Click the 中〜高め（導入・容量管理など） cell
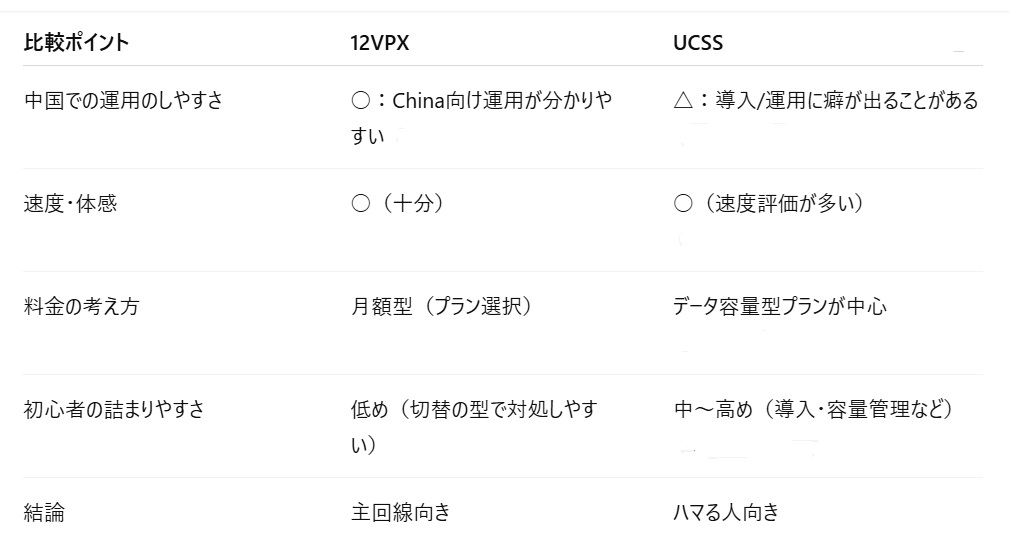This screenshot has width=1009, height=544. [x=813, y=409]
